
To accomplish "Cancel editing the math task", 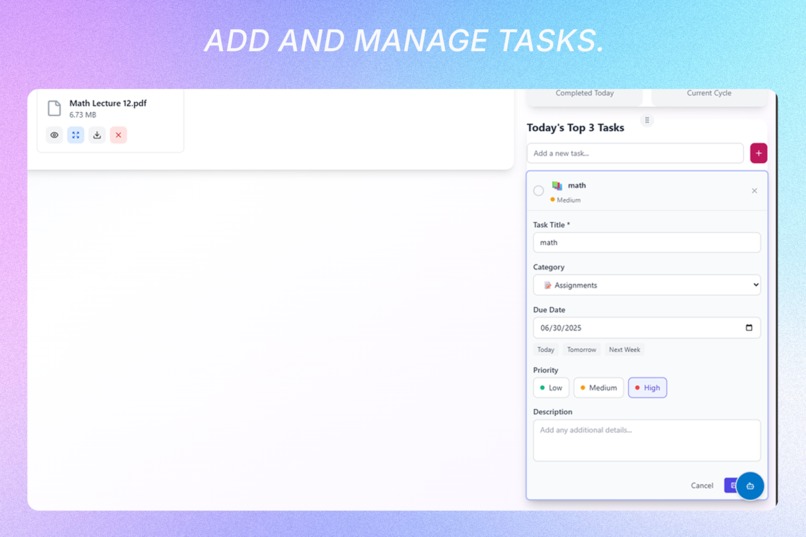I will 702,486.
